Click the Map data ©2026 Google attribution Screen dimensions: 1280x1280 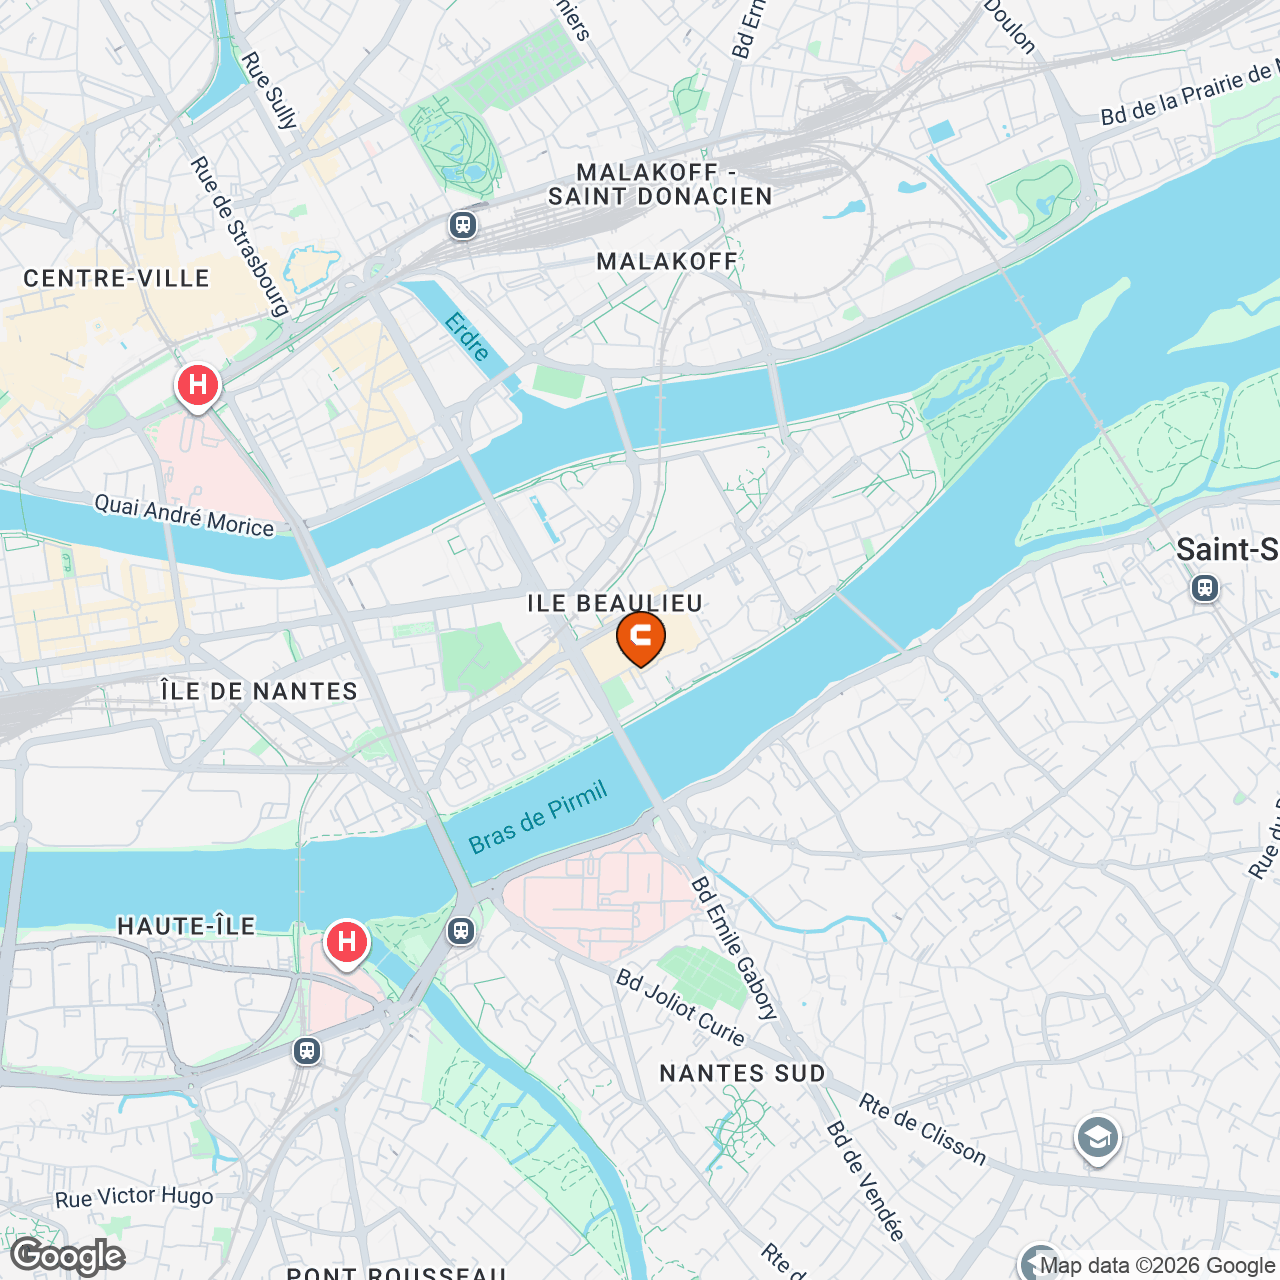tap(1158, 1266)
